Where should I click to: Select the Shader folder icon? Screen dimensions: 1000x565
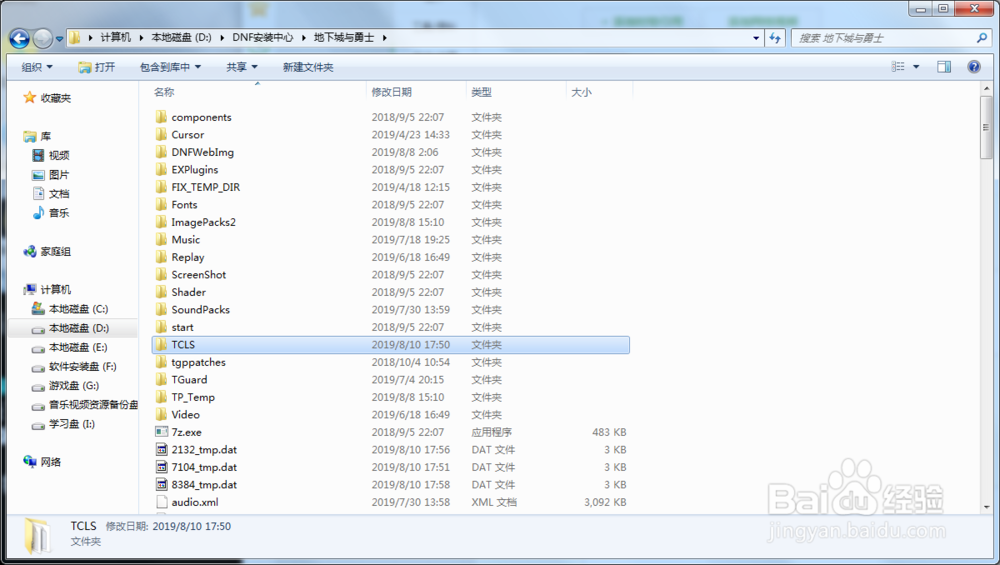[x=161, y=292]
